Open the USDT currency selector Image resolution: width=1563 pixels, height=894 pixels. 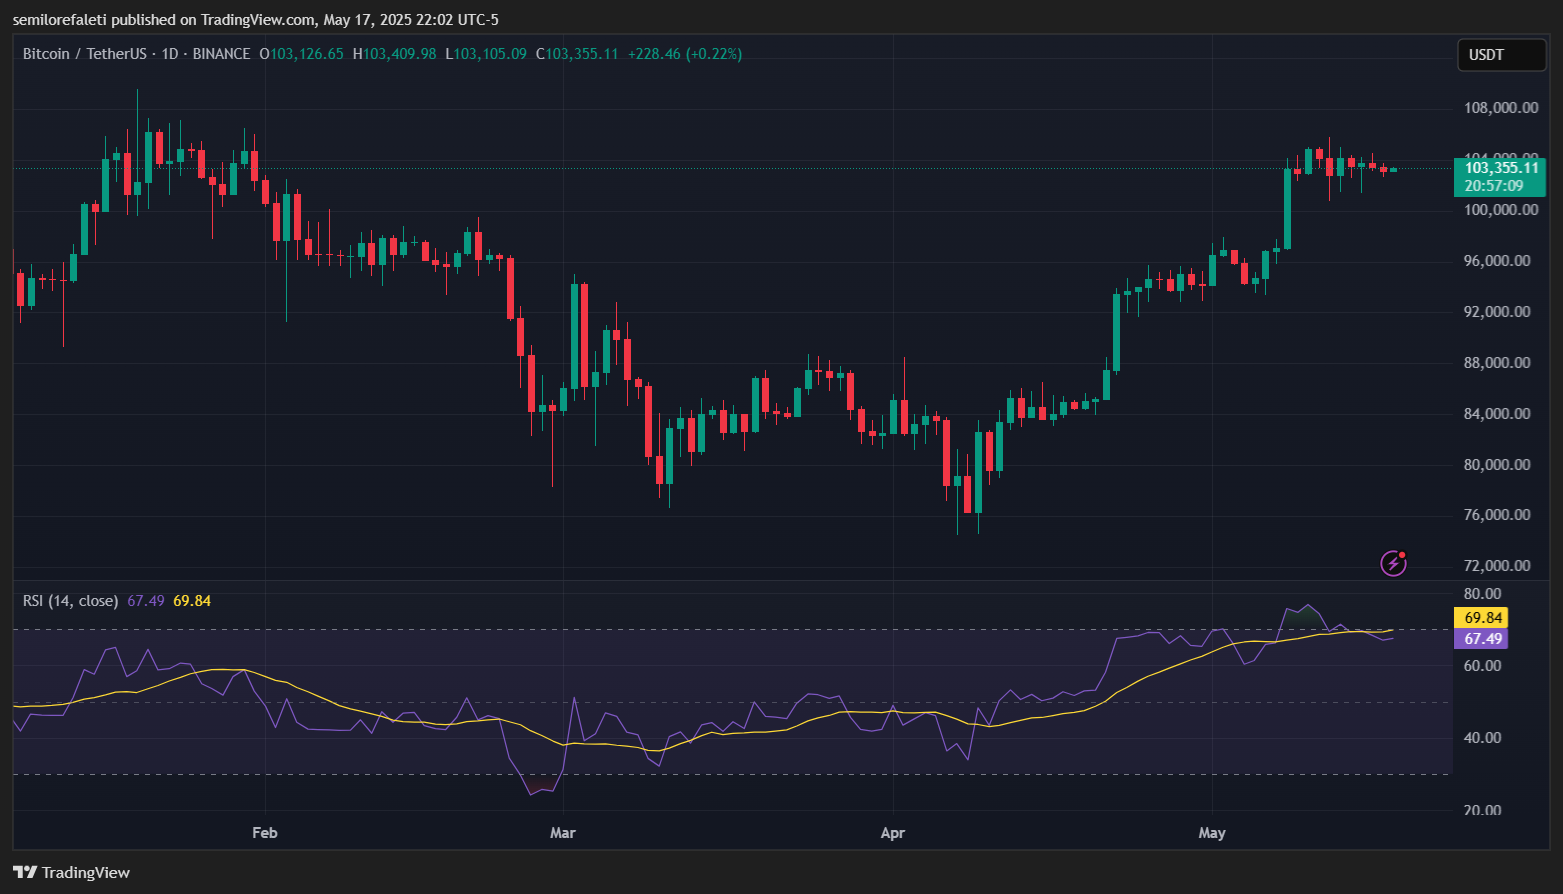[x=1500, y=55]
